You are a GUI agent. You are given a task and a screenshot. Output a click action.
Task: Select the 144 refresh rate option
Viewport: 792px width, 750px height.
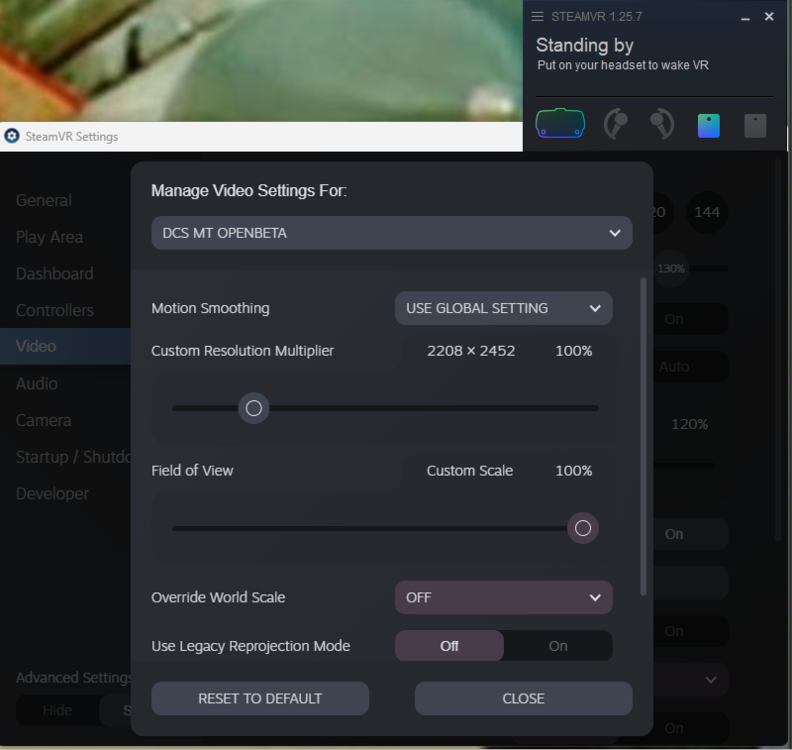707,212
